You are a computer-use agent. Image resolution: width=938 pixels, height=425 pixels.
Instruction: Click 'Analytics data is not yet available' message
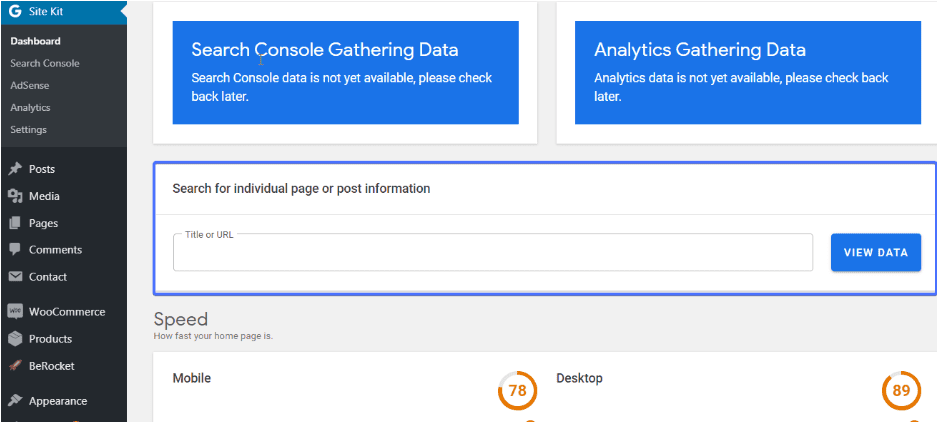point(741,87)
